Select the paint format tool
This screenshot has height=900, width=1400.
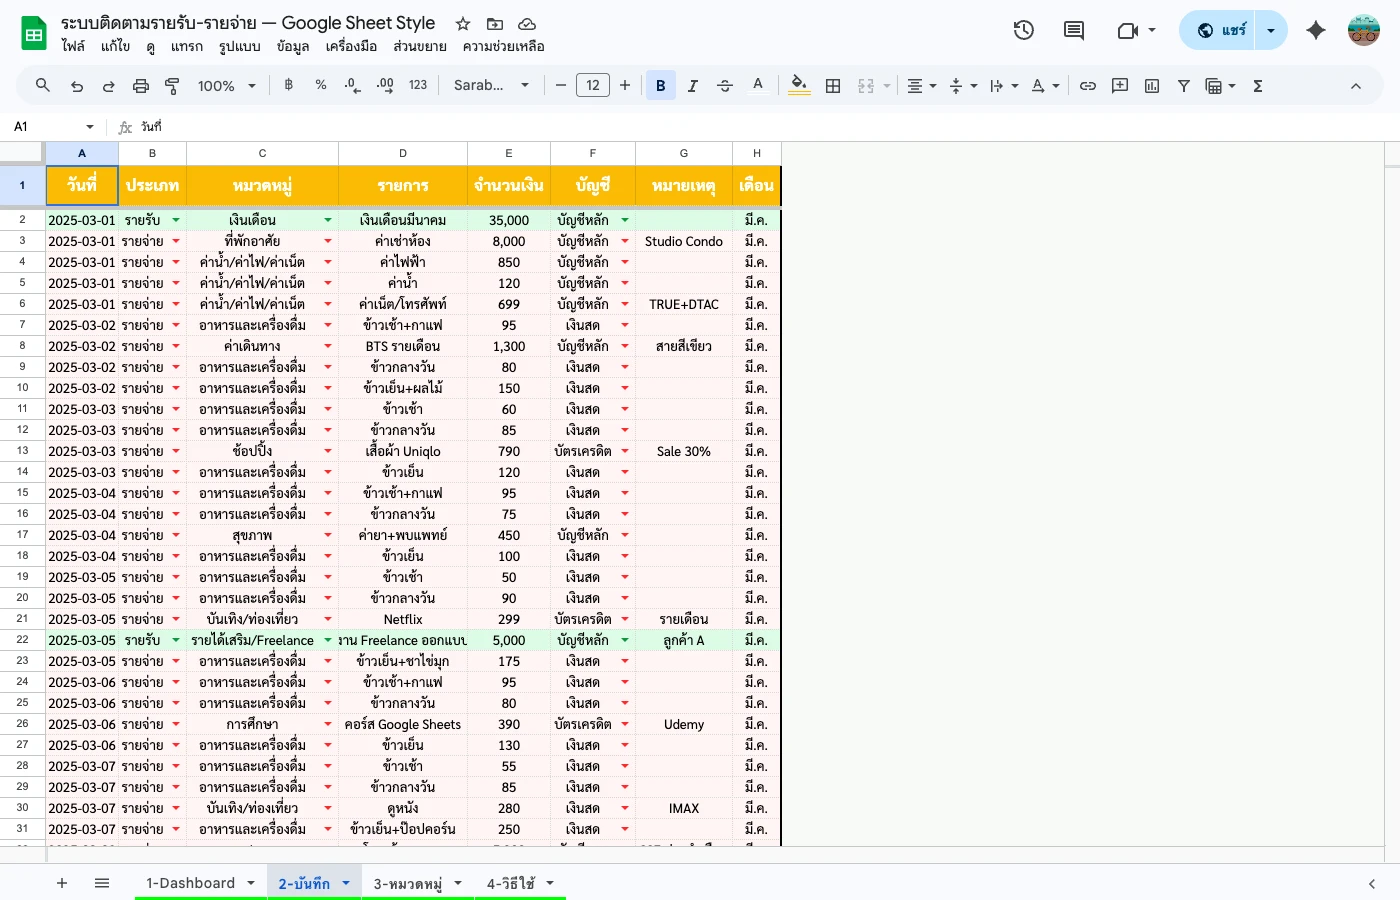click(172, 85)
